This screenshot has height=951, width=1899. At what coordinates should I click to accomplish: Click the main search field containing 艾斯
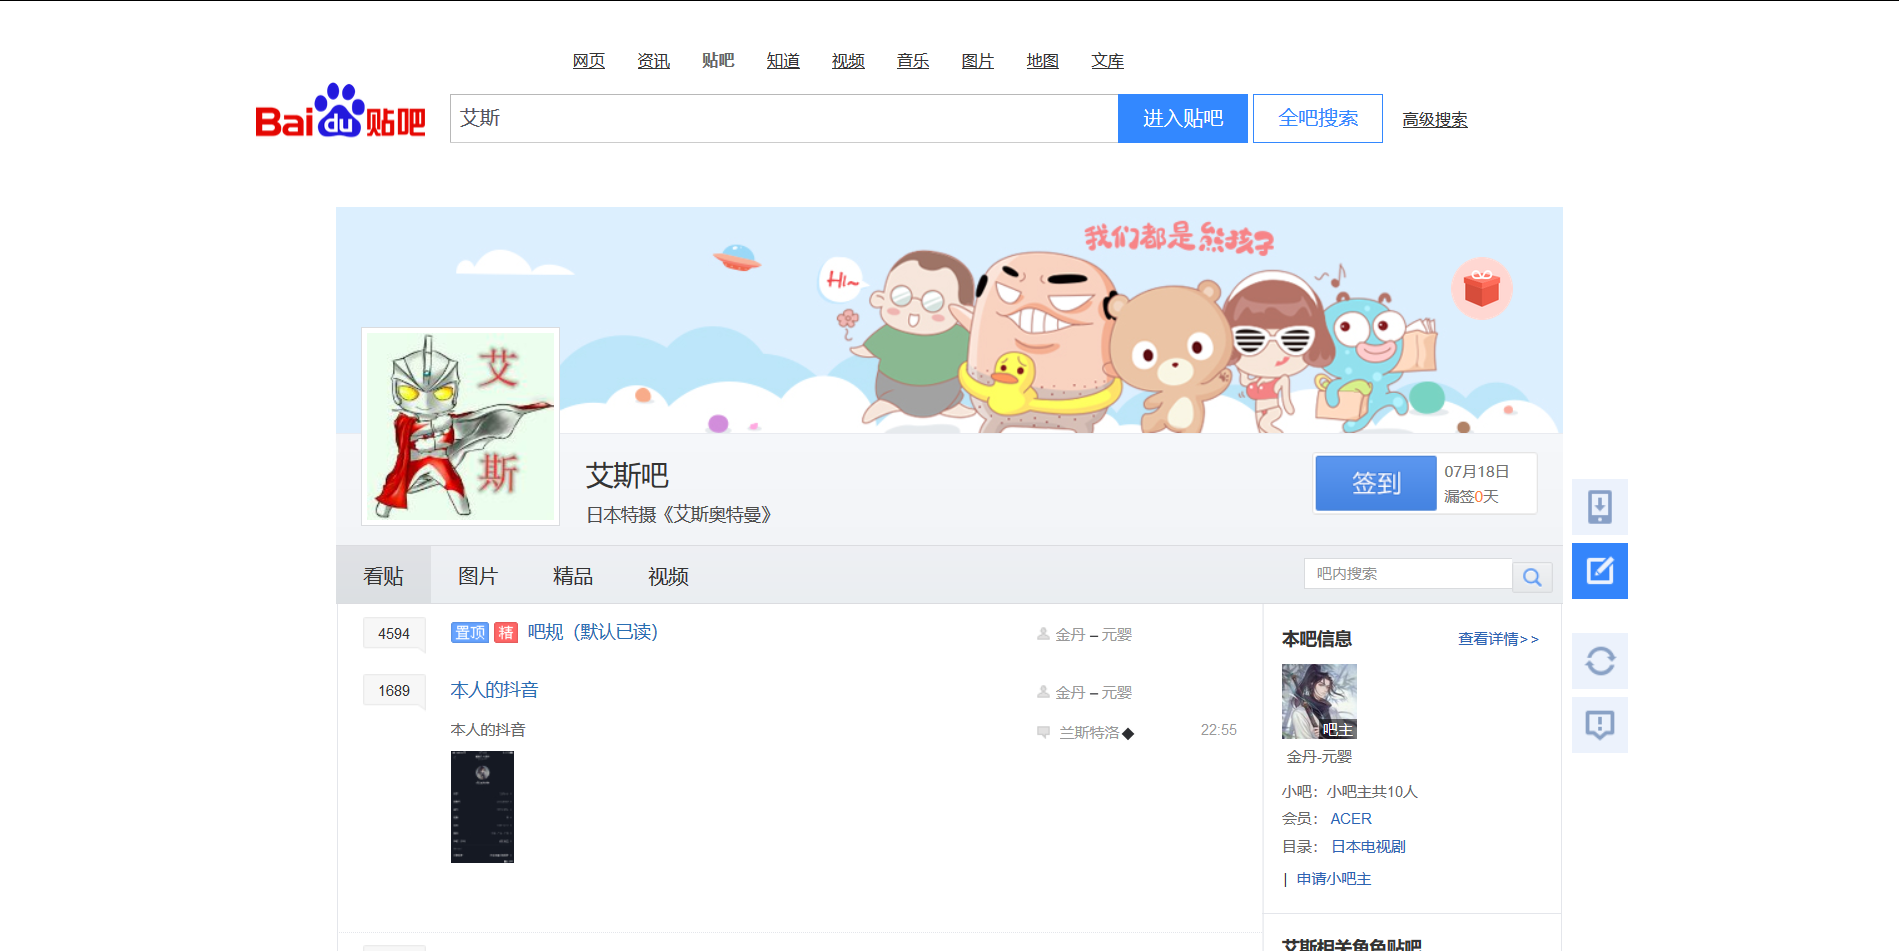(784, 118)
